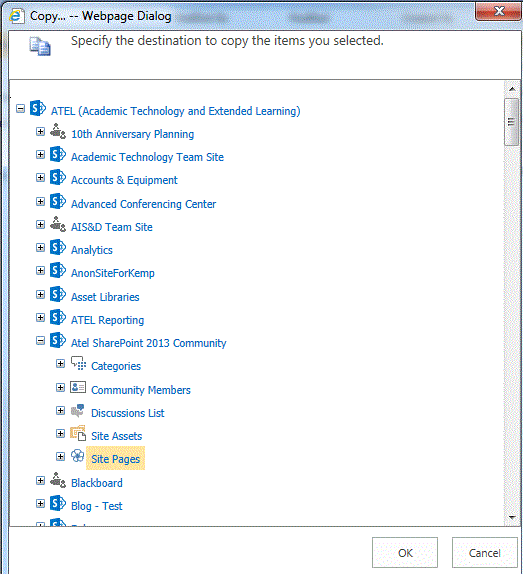The image size is (523, 574).
Task: Click the Internet Explorer icon in the title bar
Action: [x=16, y=16]
